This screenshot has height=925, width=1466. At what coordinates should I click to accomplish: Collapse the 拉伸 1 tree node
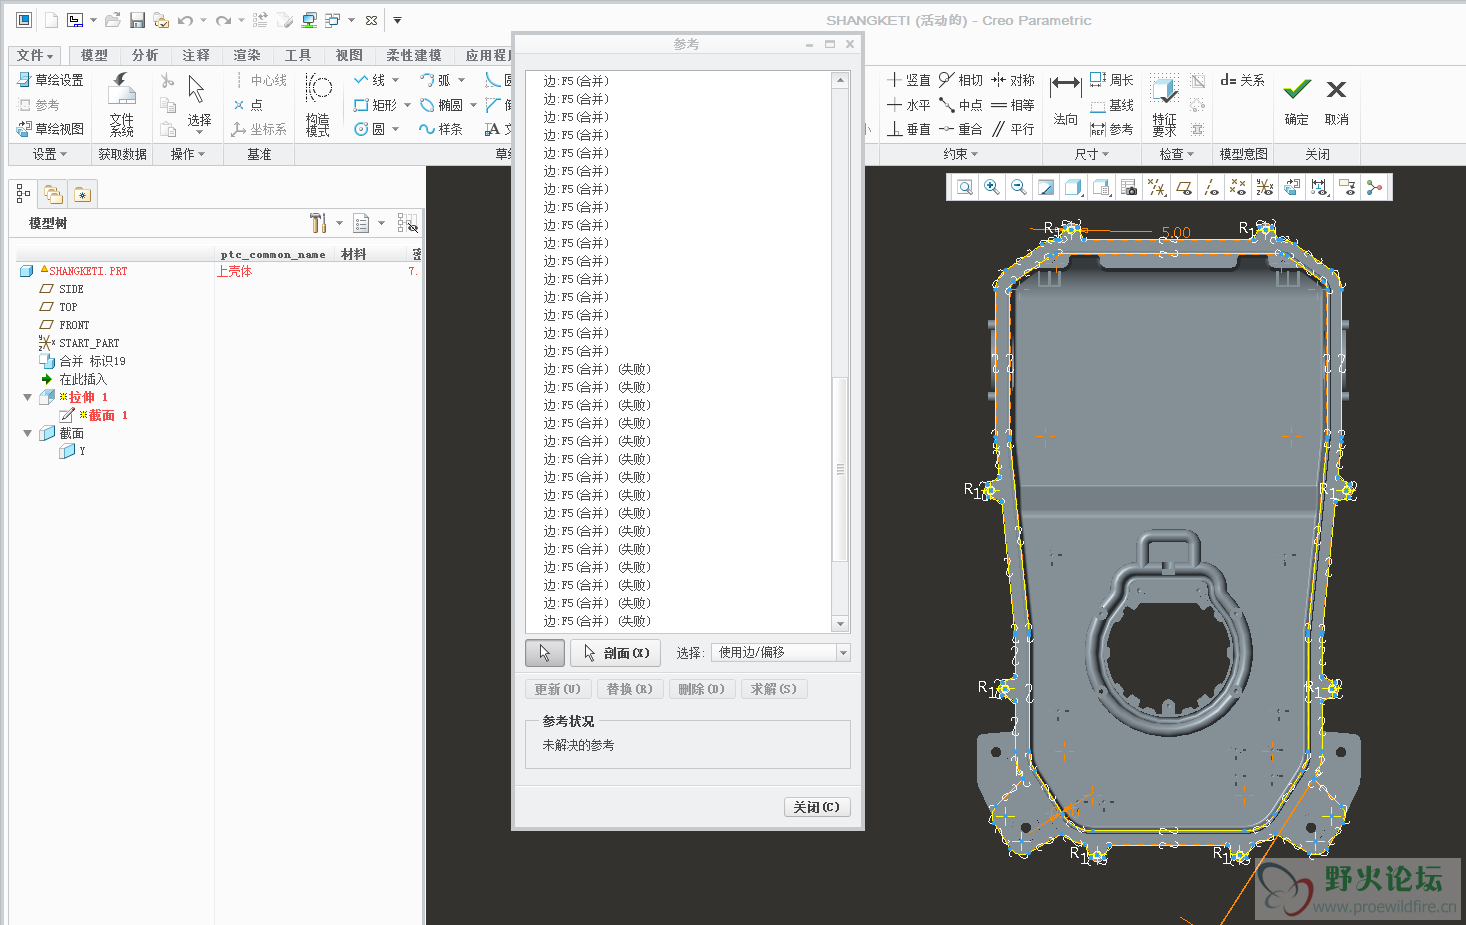pyautogui.click(x=27, y=397)
